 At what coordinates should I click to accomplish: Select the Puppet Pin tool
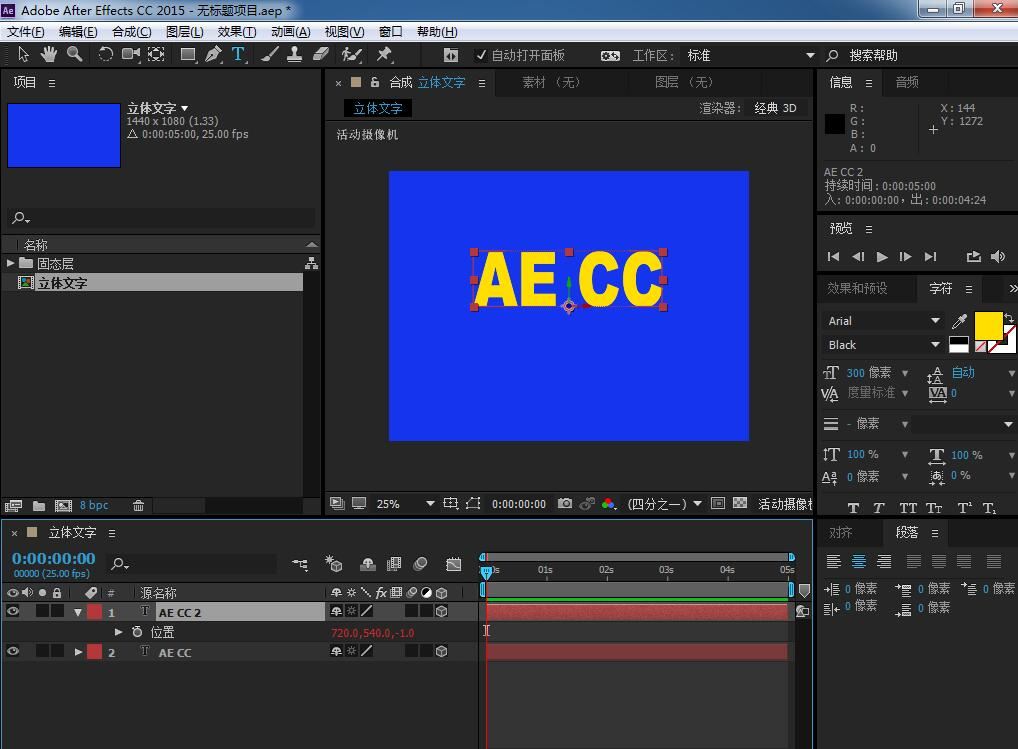click(384, 55)
